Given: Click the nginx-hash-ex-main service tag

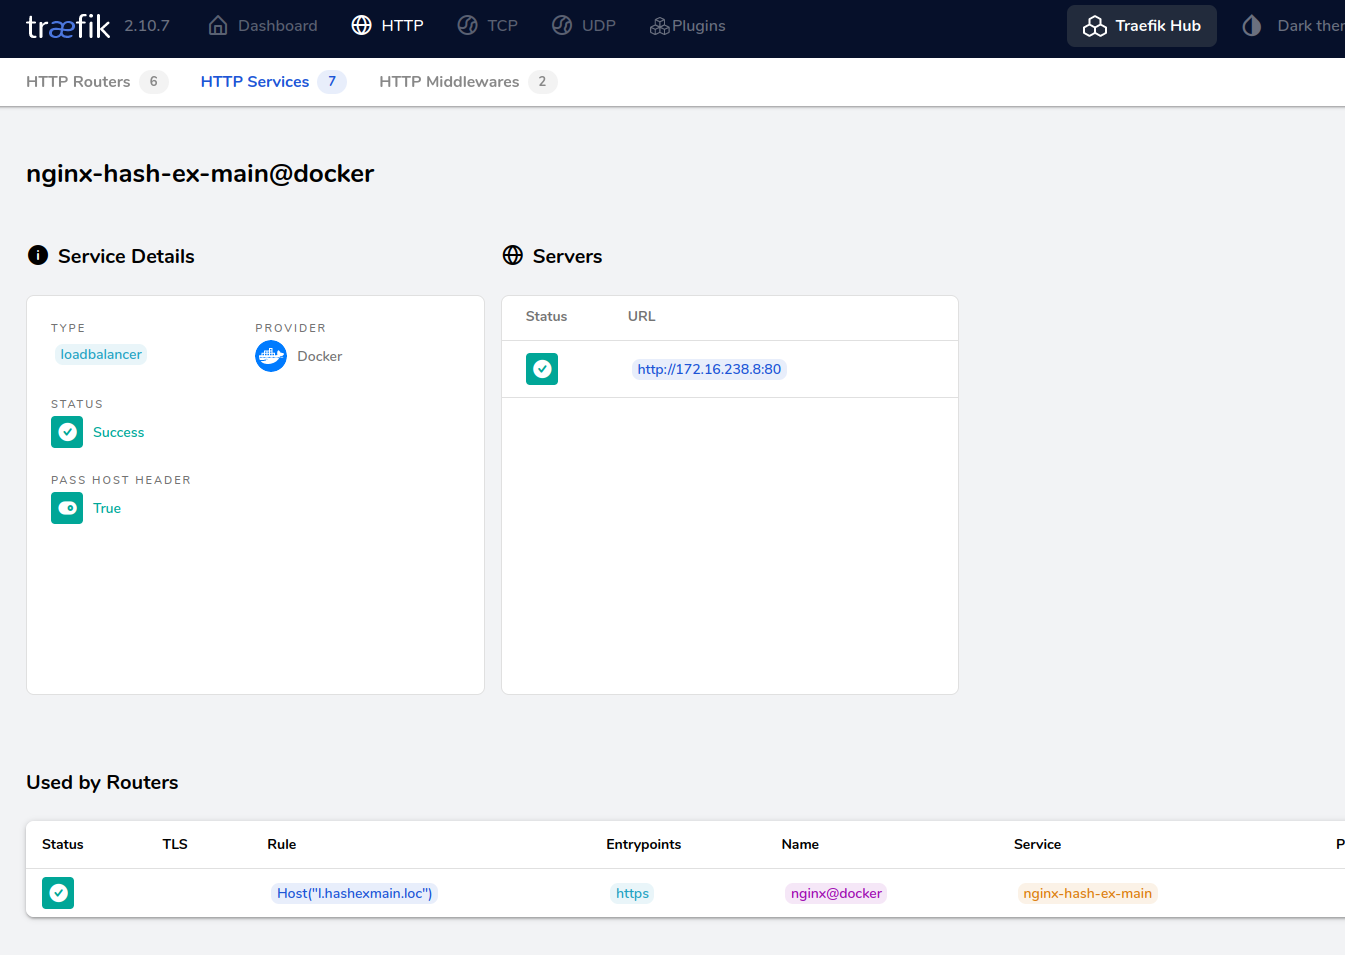Looking at the screenshot, I should tap(1087, 893).
